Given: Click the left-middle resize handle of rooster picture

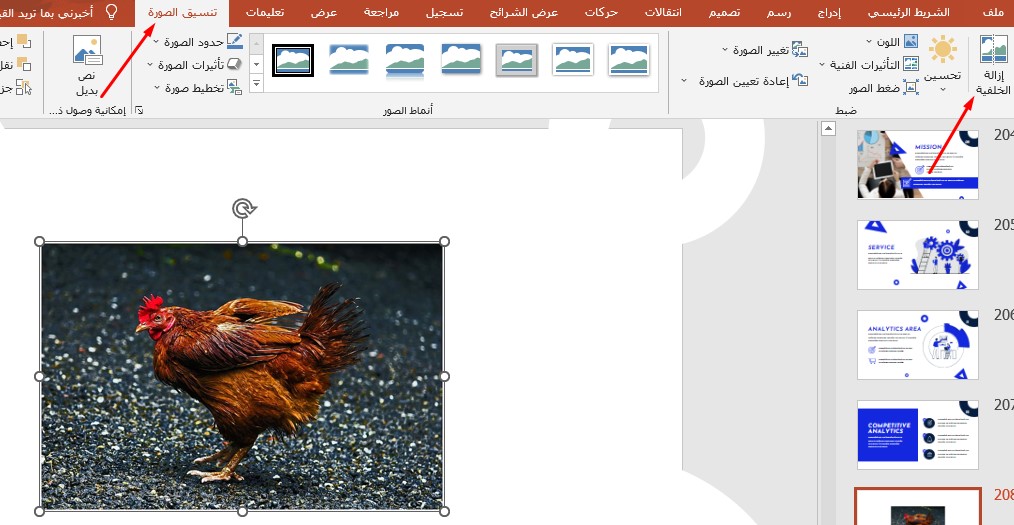Looking at the screenshot, I should tap(39, 376).
